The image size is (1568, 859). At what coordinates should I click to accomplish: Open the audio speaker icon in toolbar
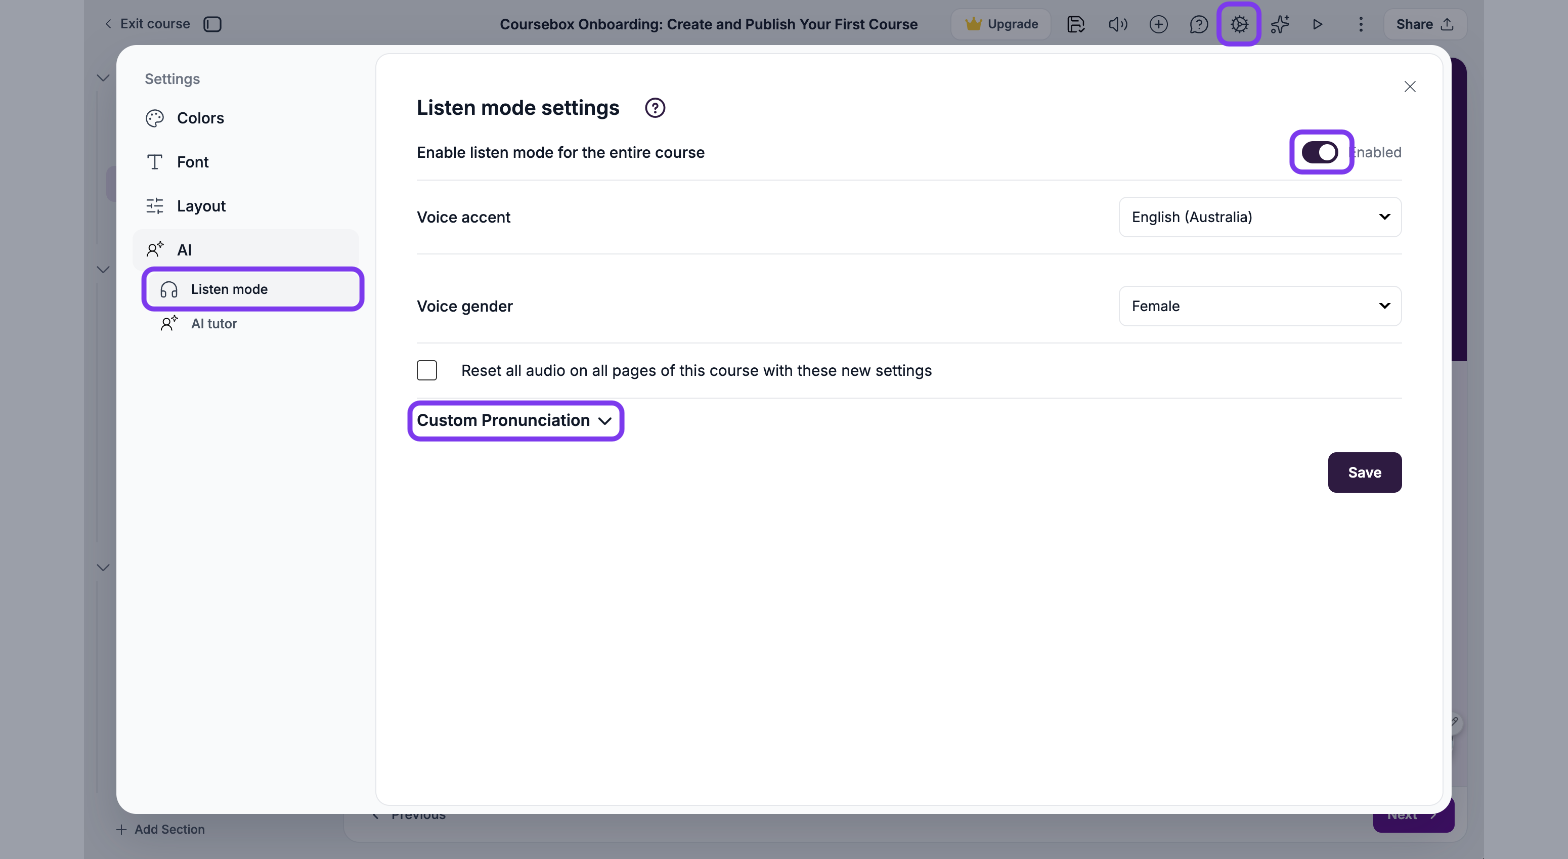pos(1118,24)
